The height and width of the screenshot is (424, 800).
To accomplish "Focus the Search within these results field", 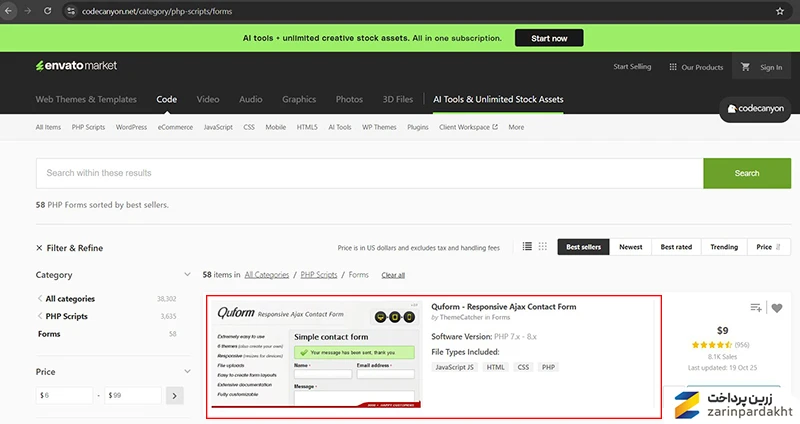I will (x=369, y=173).
